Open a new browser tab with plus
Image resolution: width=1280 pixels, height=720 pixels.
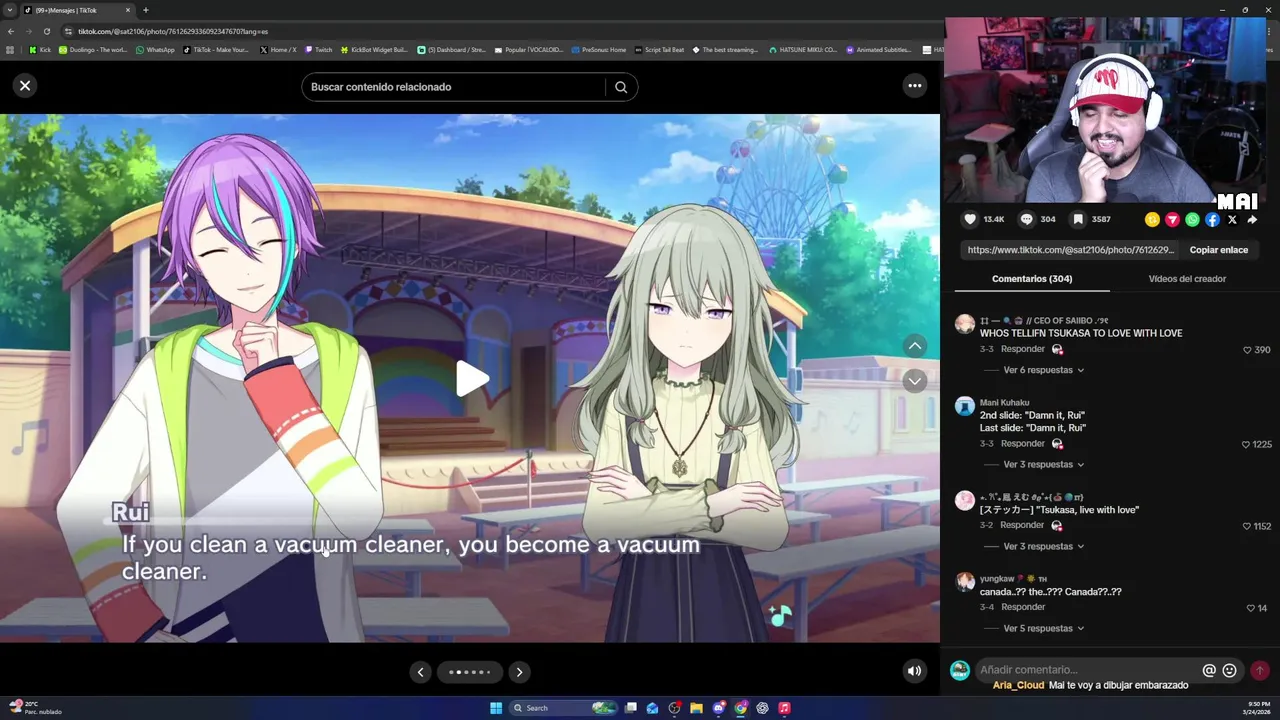point(145,10)
